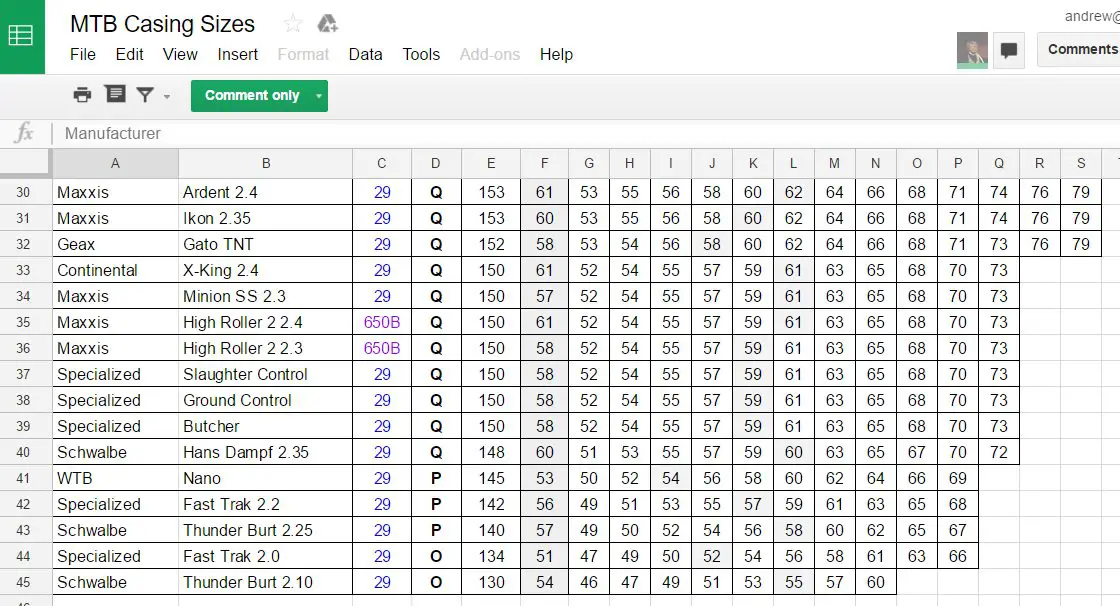This screenshot has height=606, width=1120.
Task: Click the Thunder Burt 2.10 cell
Action: (x=266, y=582)
